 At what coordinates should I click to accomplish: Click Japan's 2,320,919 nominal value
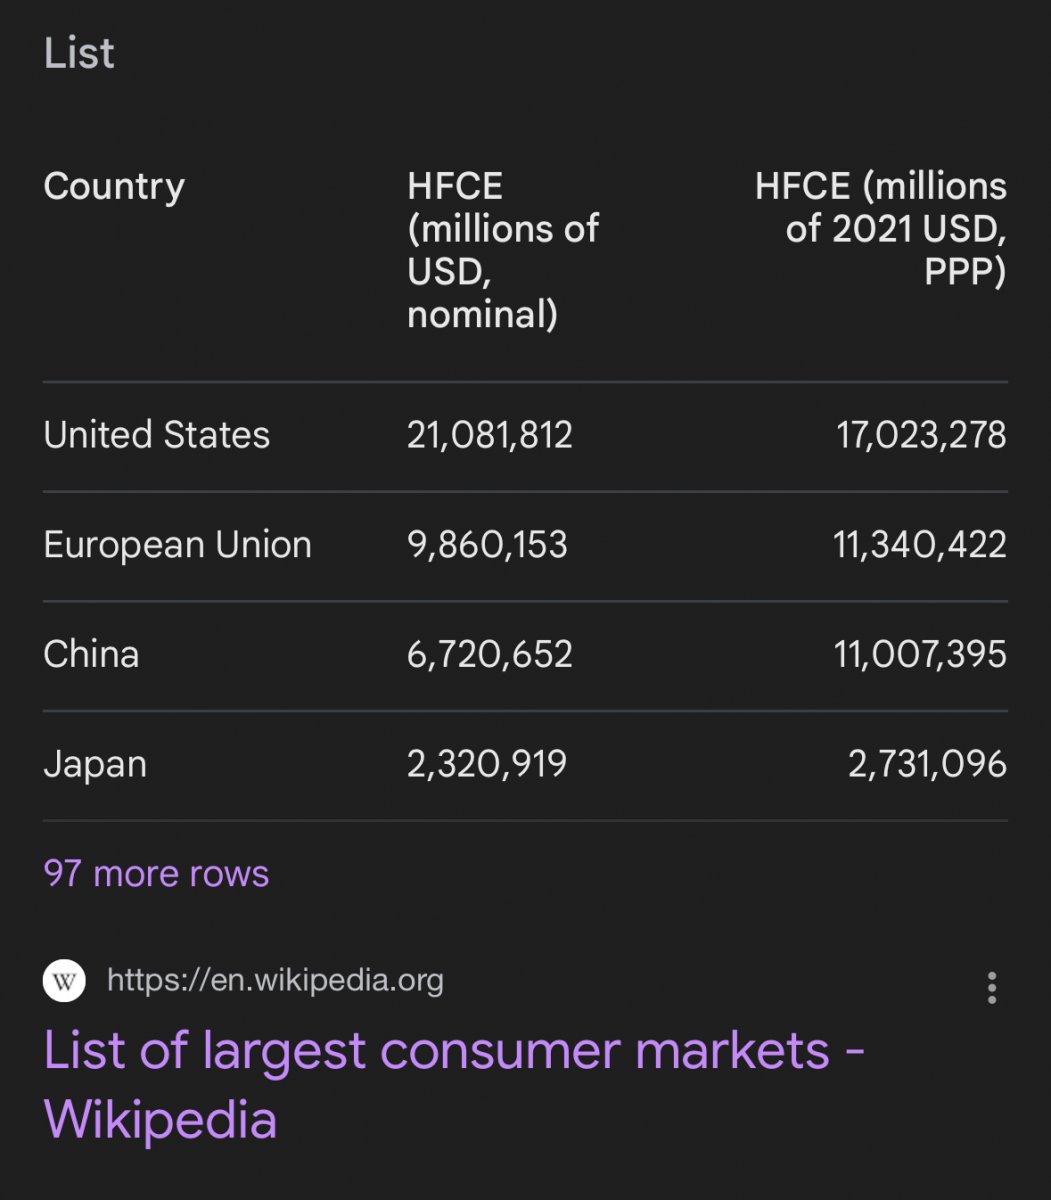pyautogui.click(x=487, y=764)
